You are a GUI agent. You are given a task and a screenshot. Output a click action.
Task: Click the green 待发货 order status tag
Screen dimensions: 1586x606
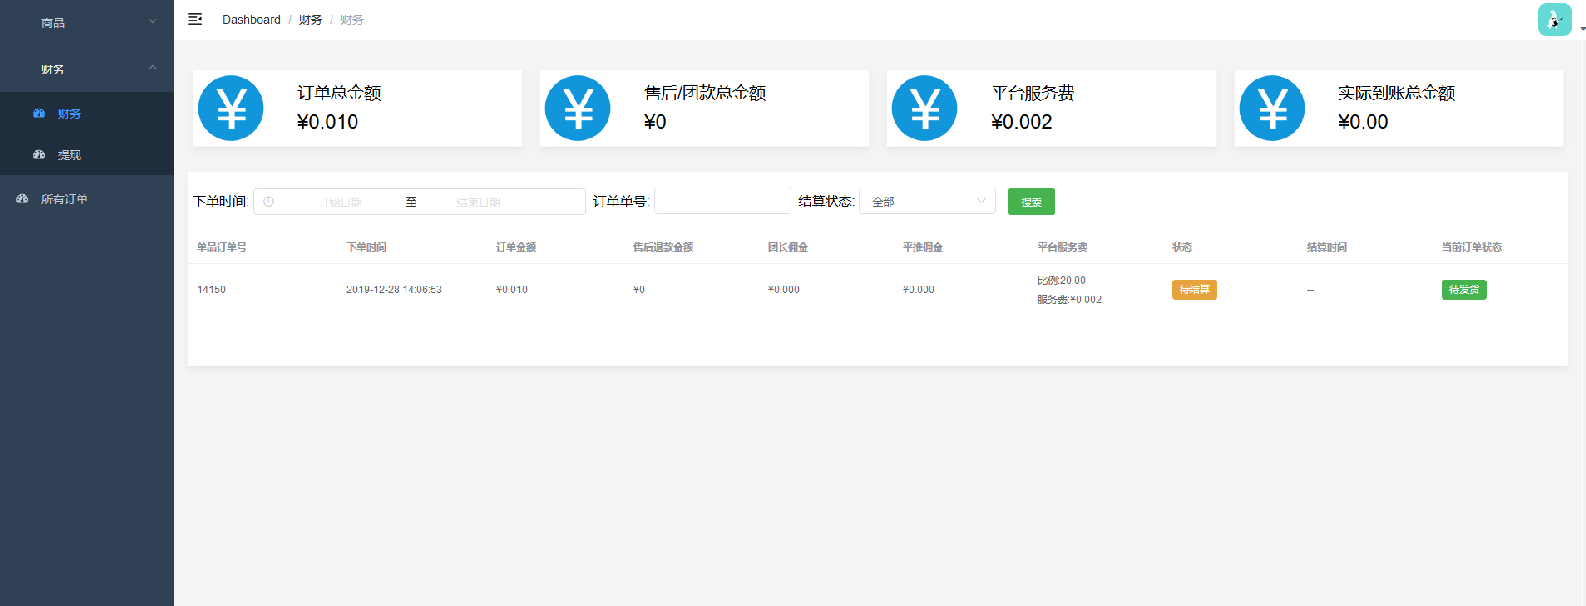[1464, 290]
